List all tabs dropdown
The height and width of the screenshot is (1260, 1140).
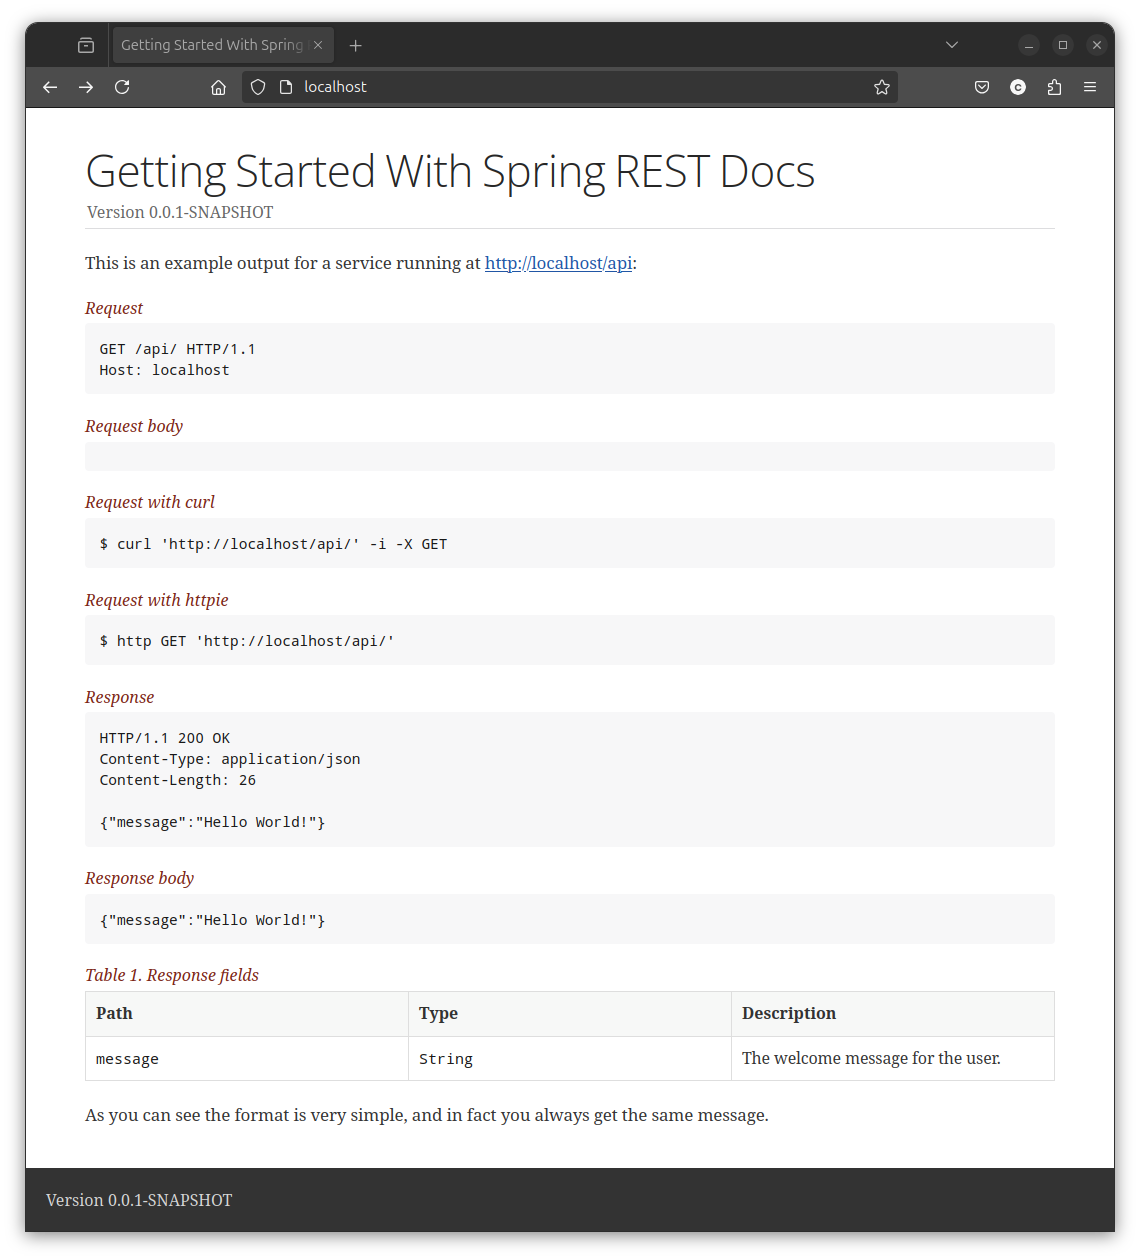952,45
